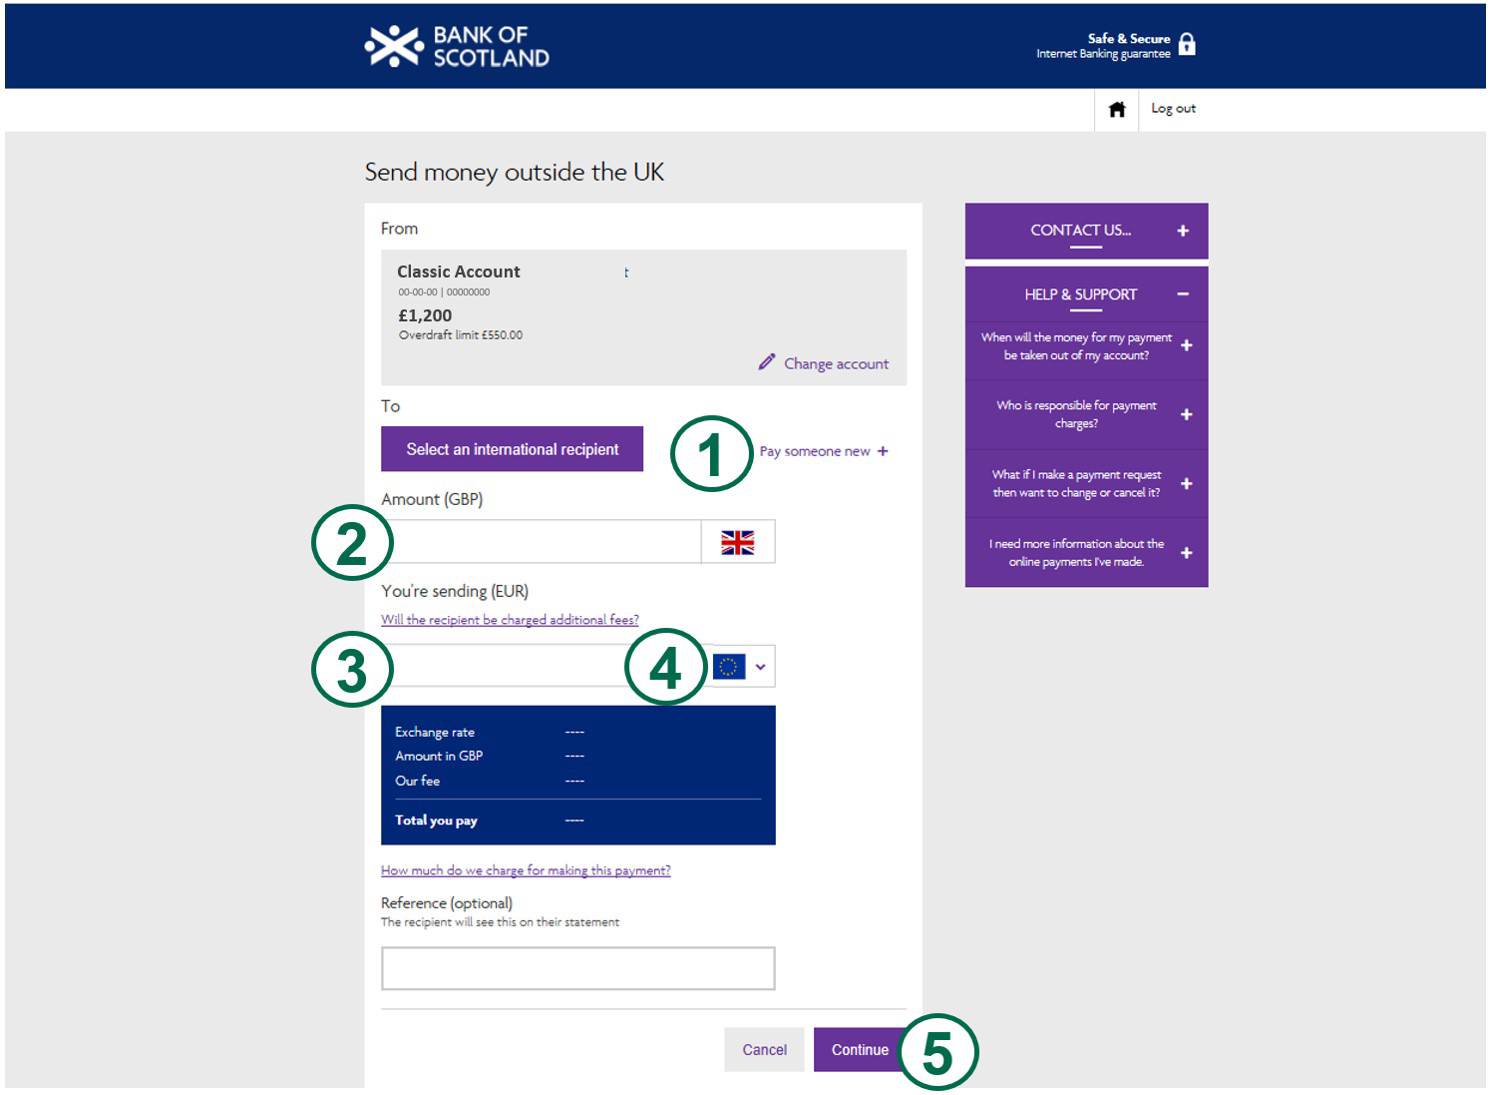The image size is (1494, 1095).
Task: Click the 'Overdraft limit £550.00' text
Action: 460,335
